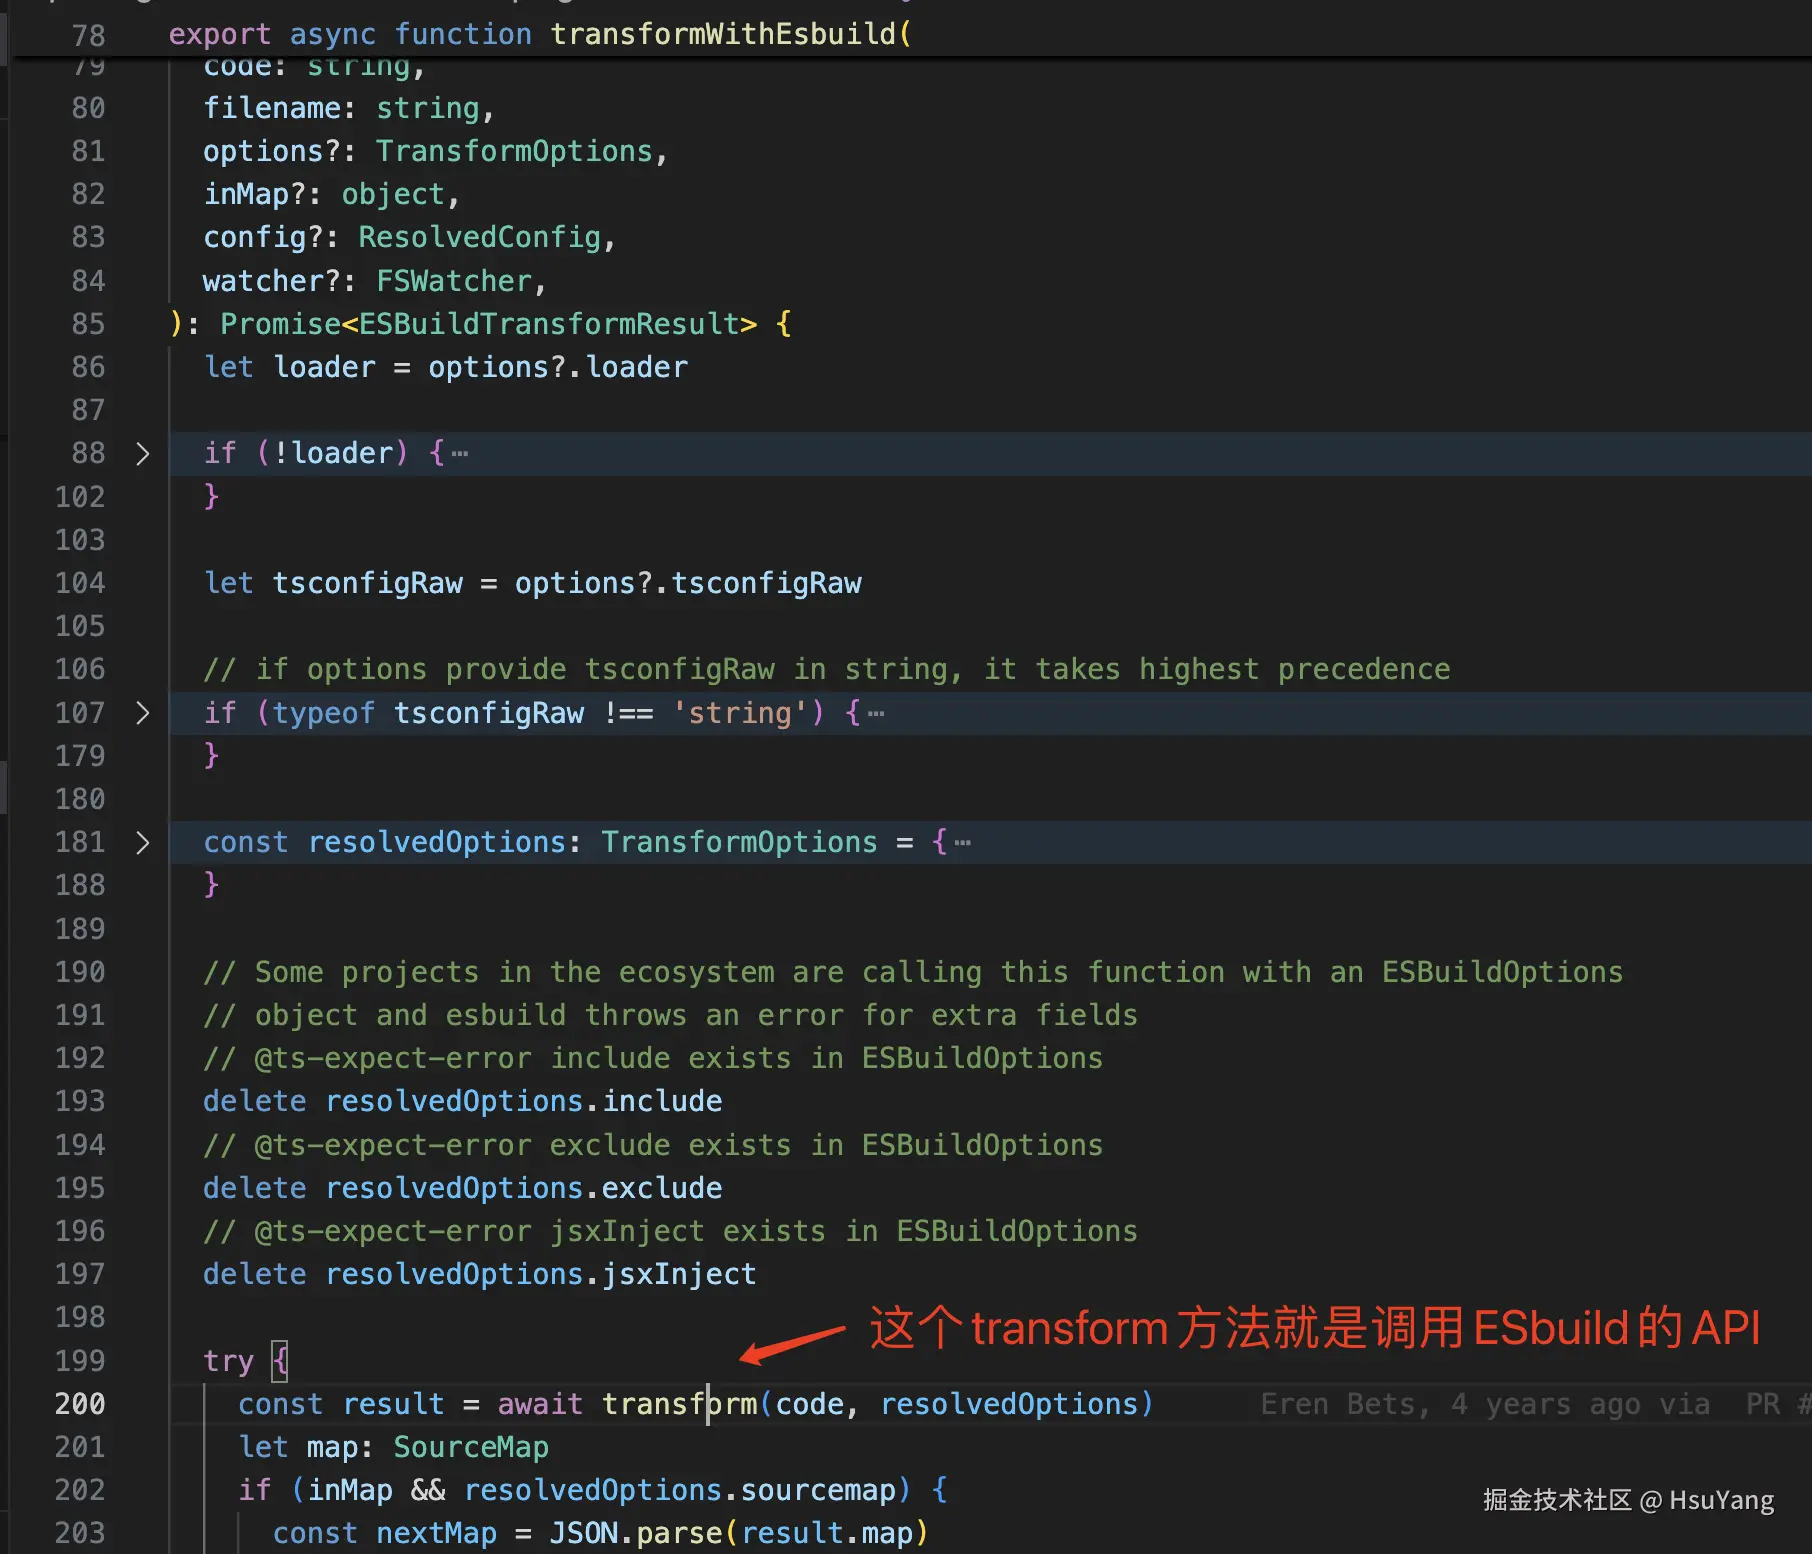Click line number 88 in gutter

coord(88,454)
